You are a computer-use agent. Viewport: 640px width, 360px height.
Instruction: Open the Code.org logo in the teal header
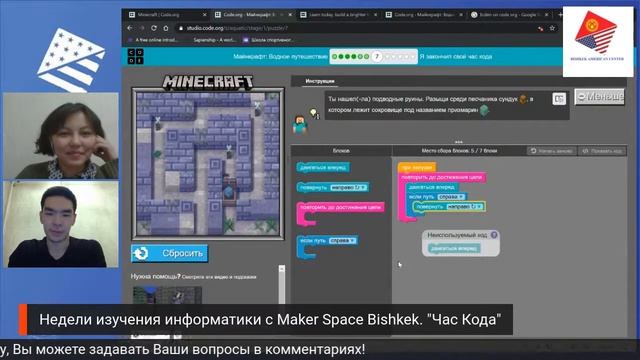pyautogui.click(x=136, y=56)
